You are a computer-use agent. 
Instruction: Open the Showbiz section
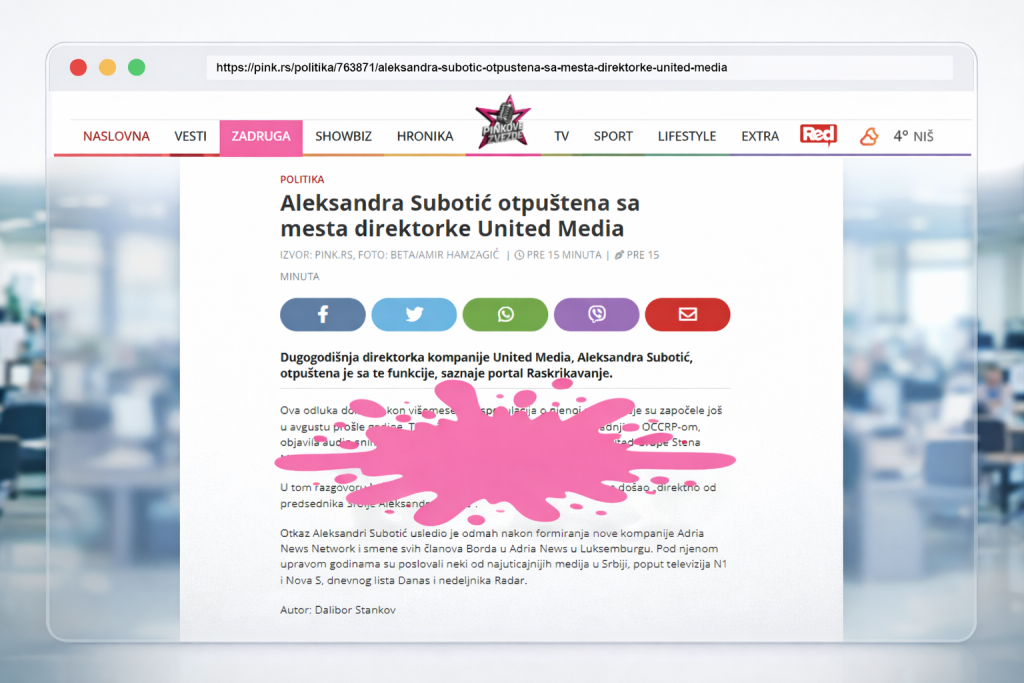[x=343, y=136]
